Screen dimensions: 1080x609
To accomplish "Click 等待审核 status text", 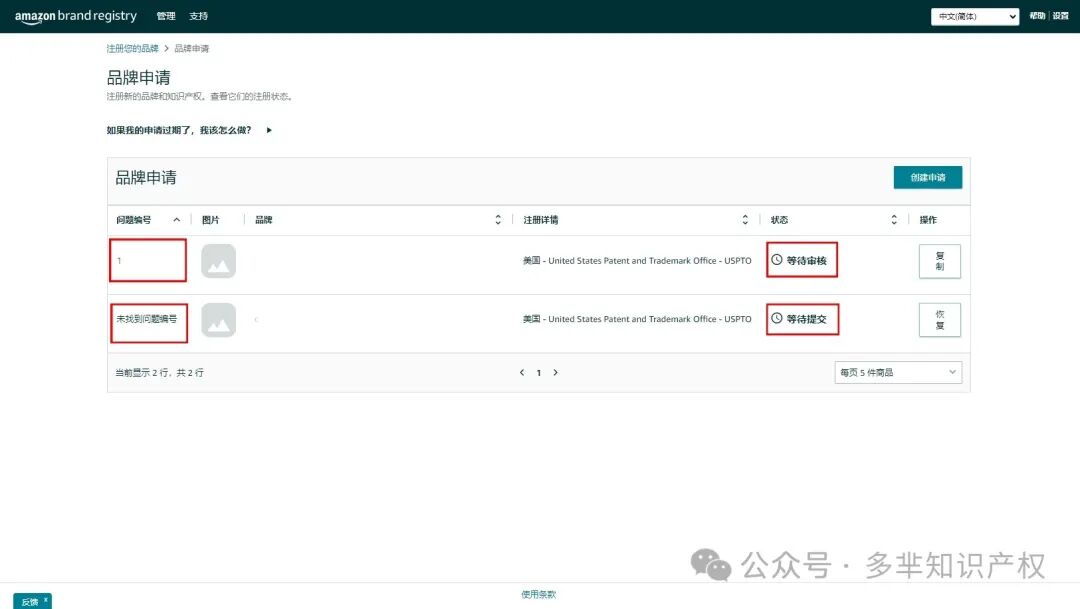I will 807,260.
